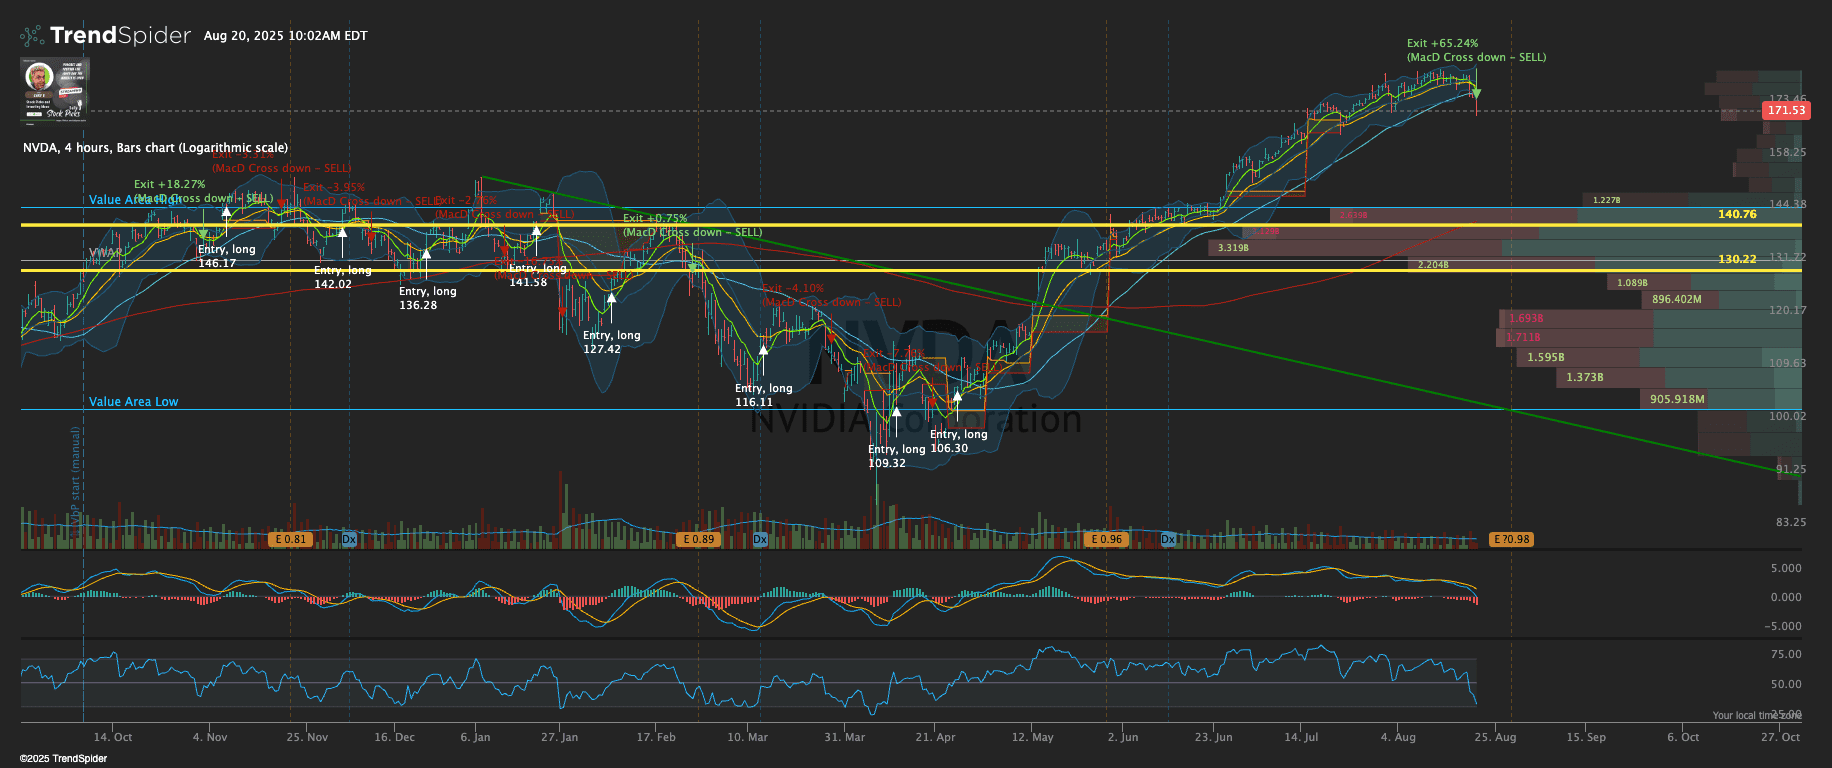The height and width of the screenshot is (768, 1832).
Task: Click the 14. Oct date axis label
Action: point(113,737)
